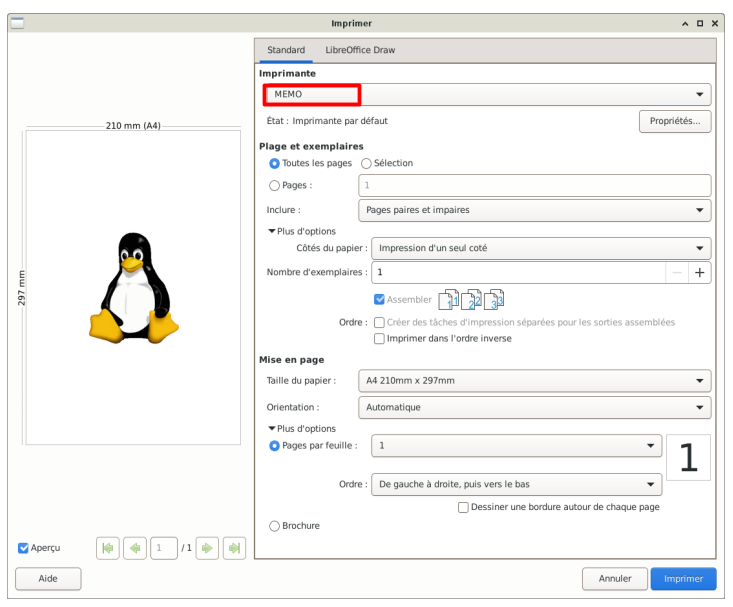Click the Nombre d'exemplaires input field
The width and height of the screenshot is (733, 607).
(518, 273)
